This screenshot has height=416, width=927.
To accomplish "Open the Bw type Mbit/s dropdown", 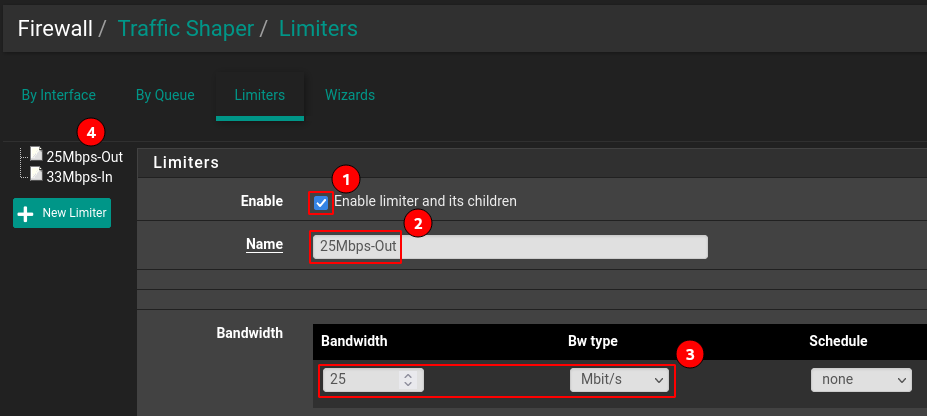I will 619,380.
